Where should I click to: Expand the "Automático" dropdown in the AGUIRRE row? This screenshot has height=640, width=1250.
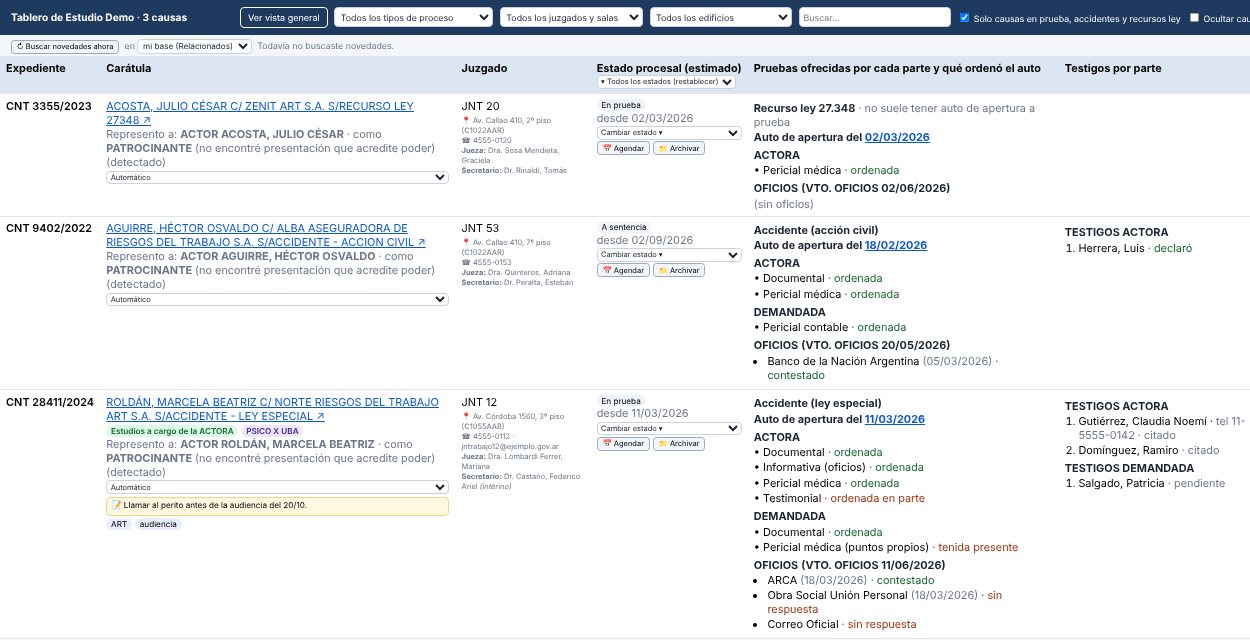pyautogui.click(x=277, y=299)
